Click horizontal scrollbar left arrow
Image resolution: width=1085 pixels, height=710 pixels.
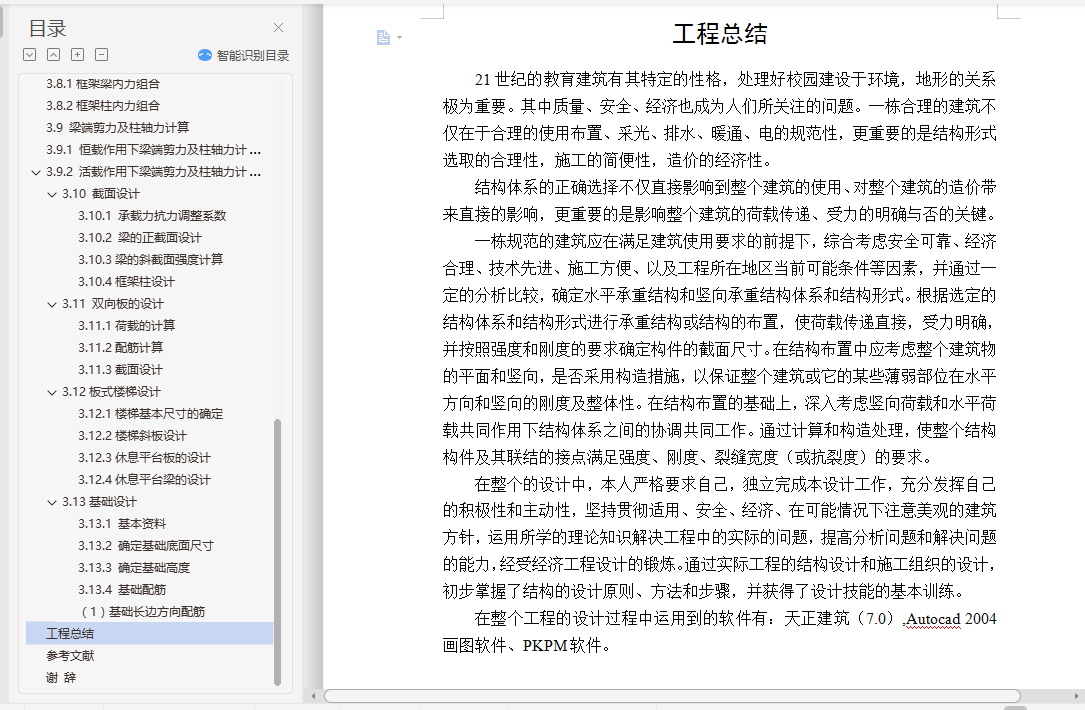313,696
